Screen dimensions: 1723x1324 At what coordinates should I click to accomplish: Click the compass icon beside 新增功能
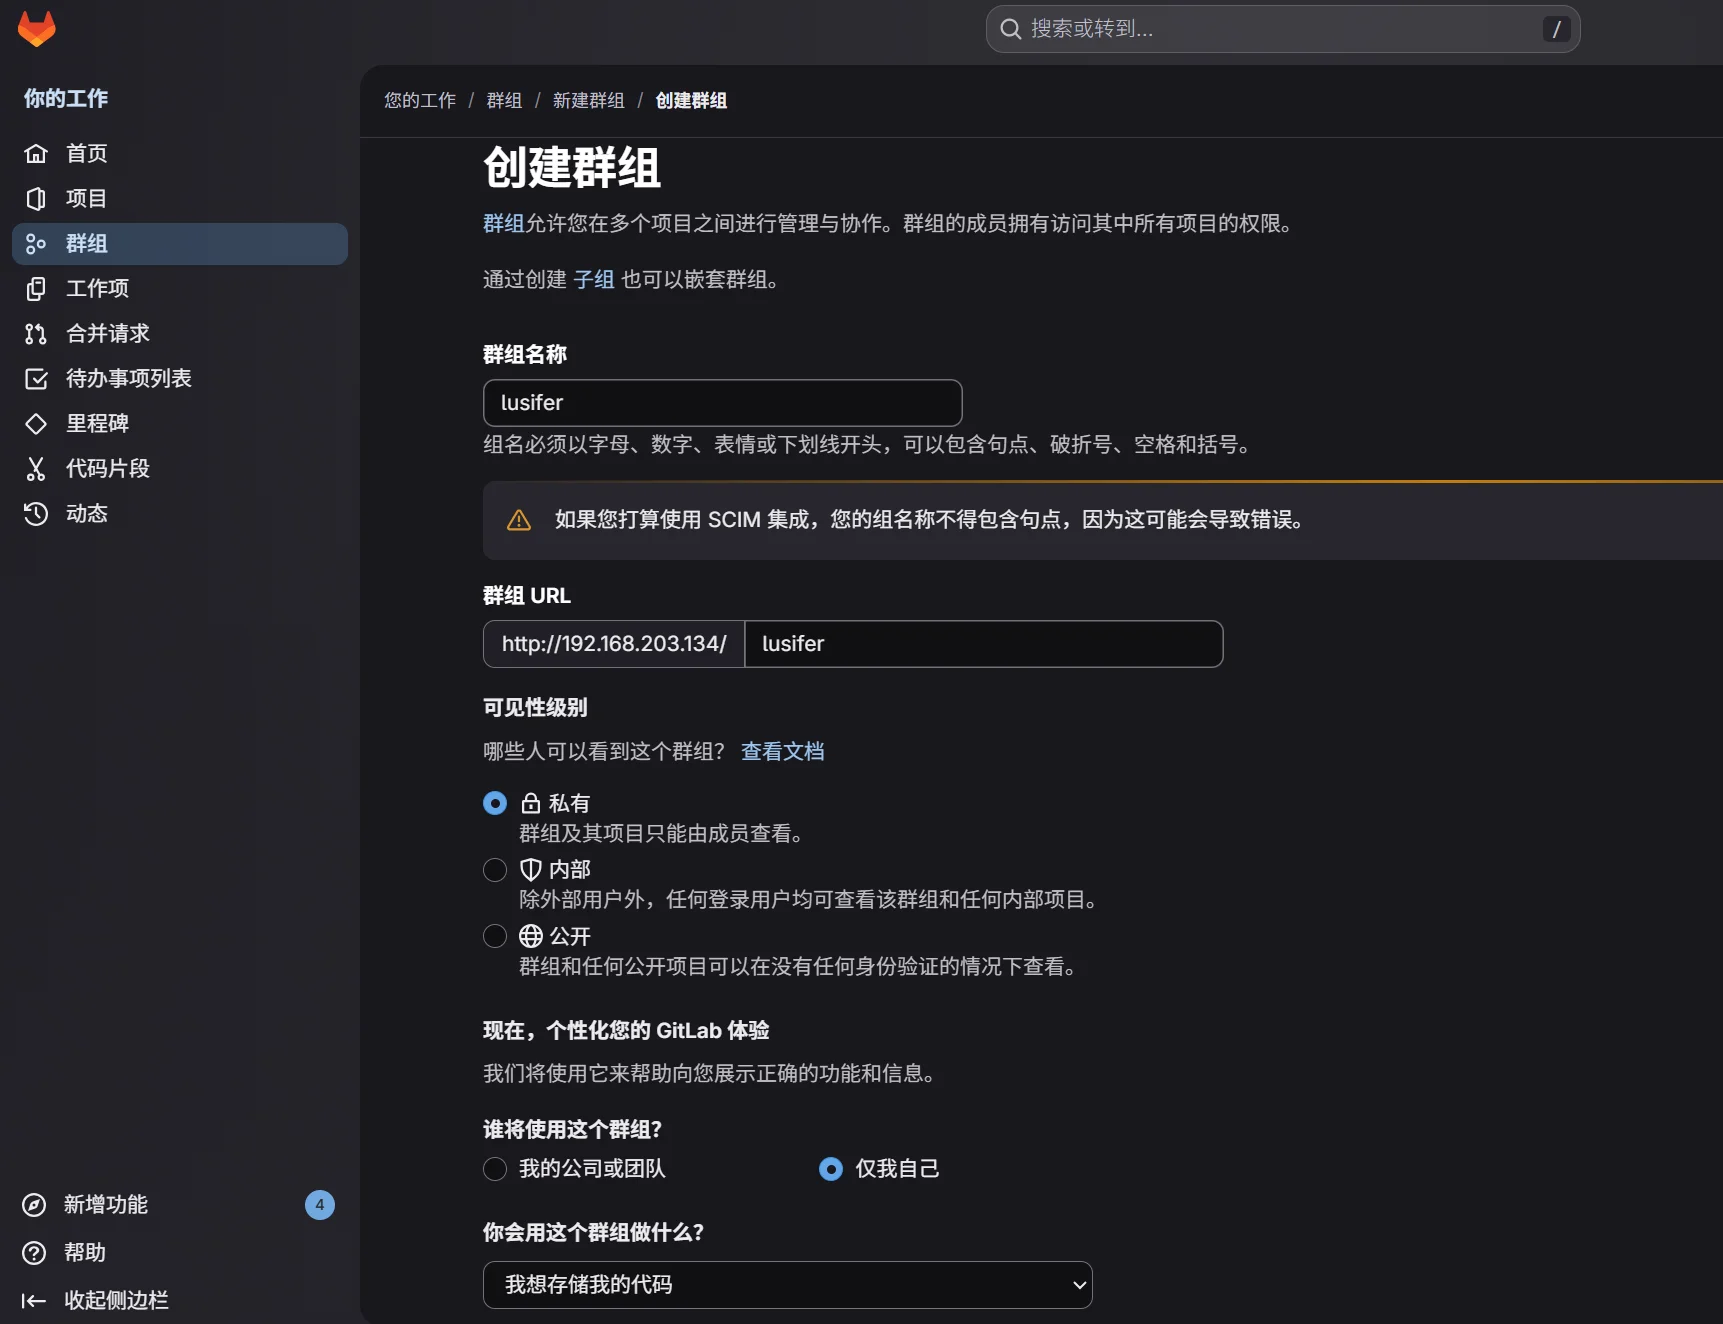(34, 1204)
